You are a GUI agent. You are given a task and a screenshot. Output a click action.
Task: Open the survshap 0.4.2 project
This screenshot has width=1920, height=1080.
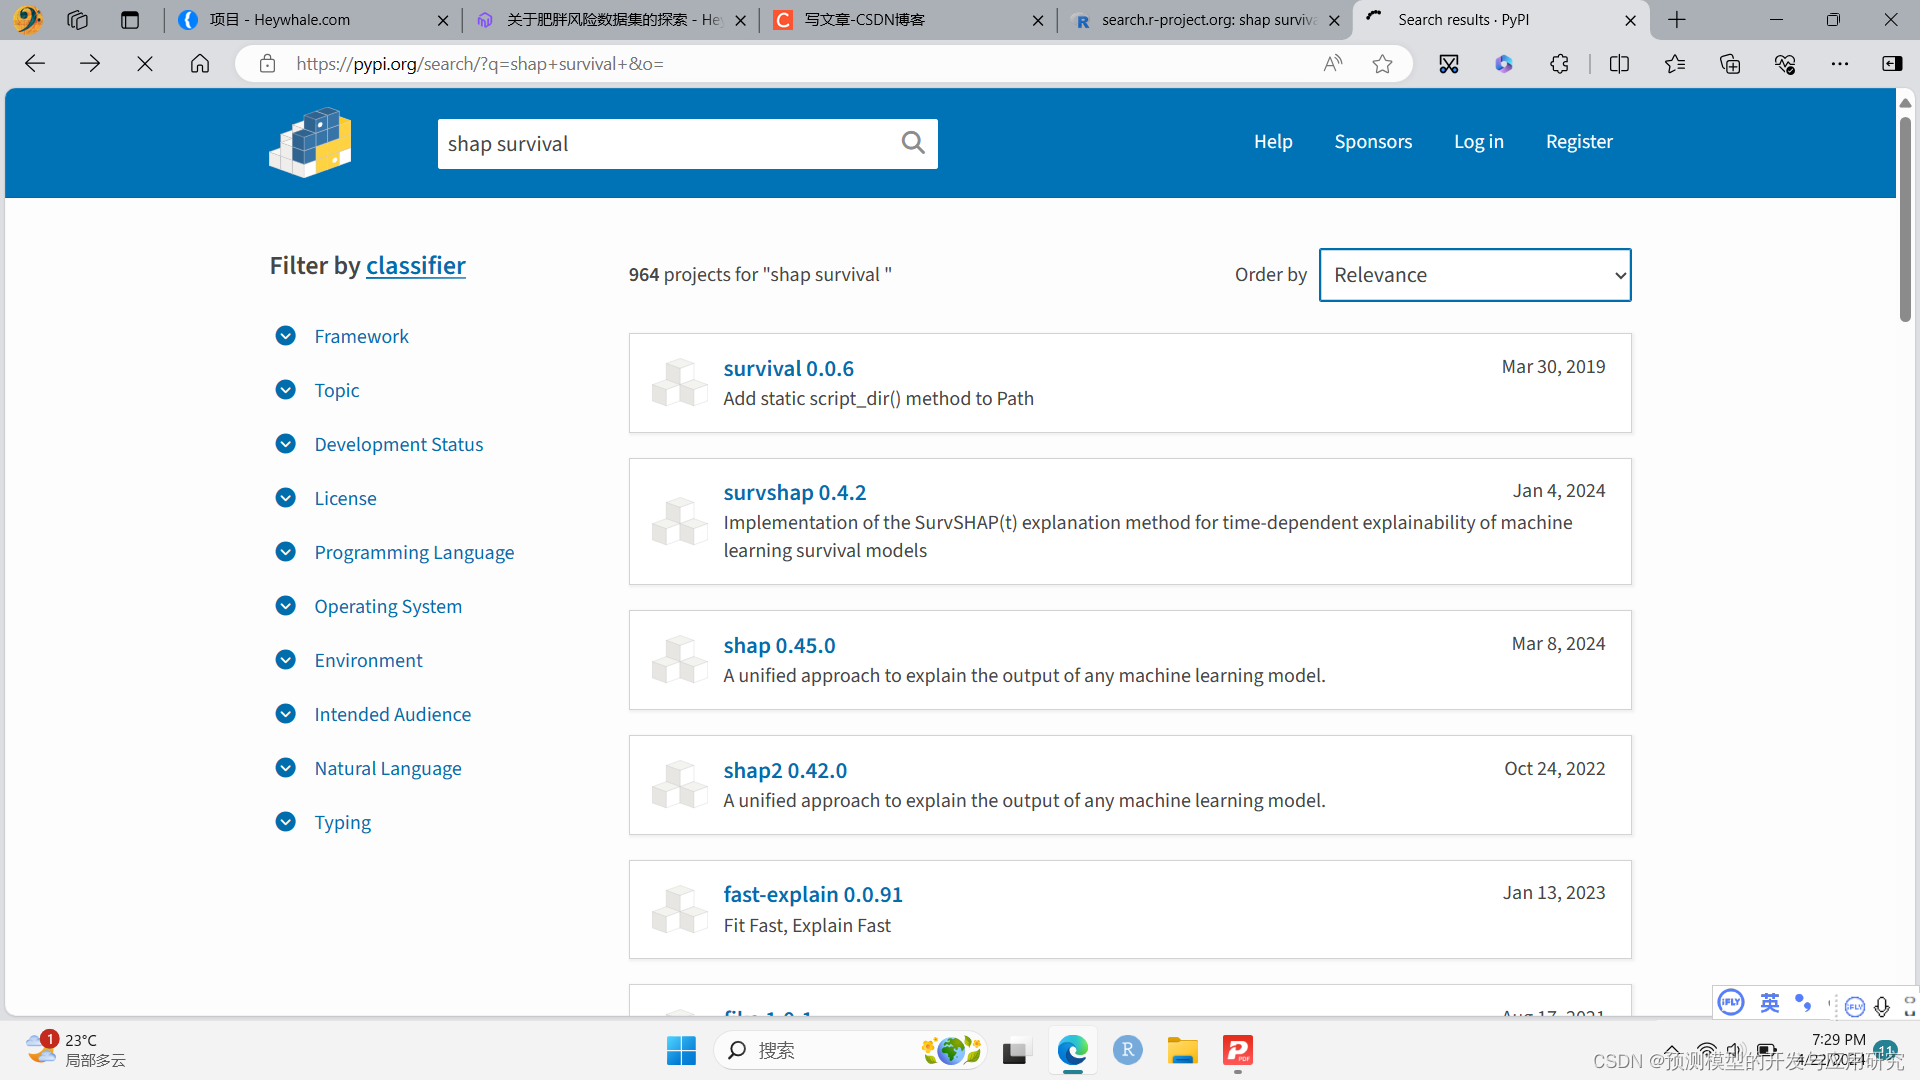tap(794, 492)
